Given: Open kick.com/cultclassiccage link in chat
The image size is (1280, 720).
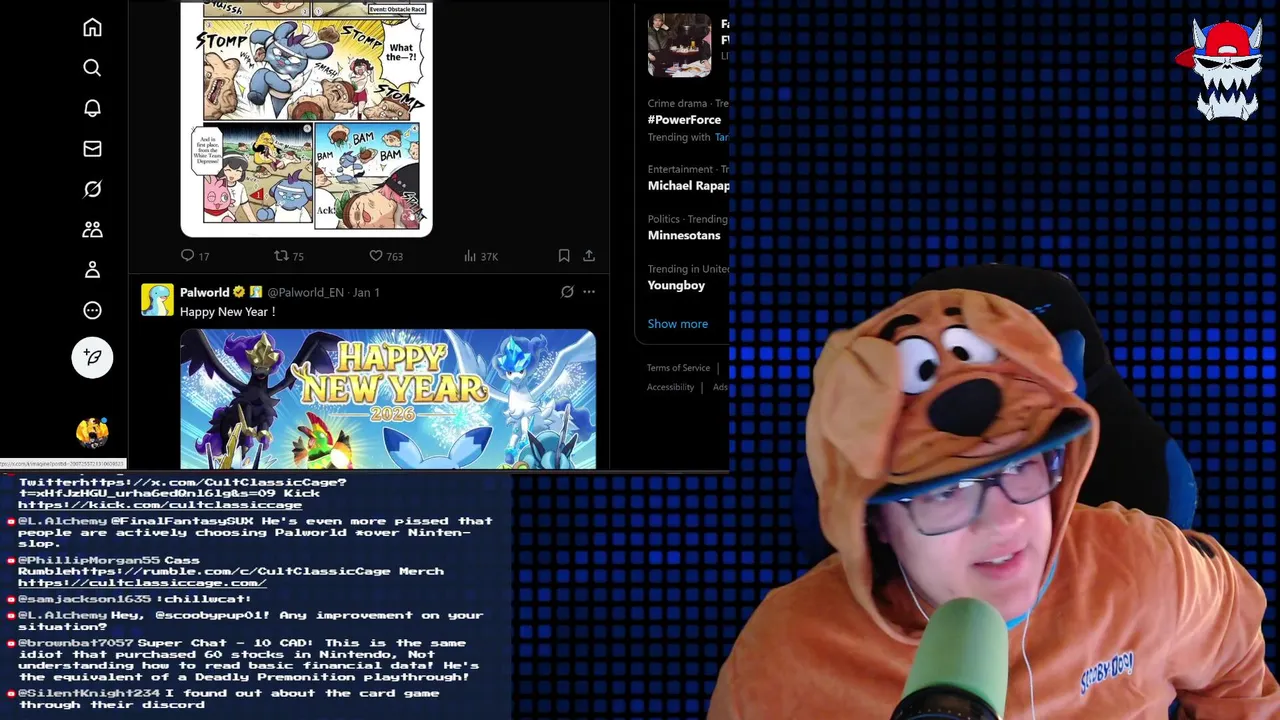Looking at the screenshot, I should 160,505.
